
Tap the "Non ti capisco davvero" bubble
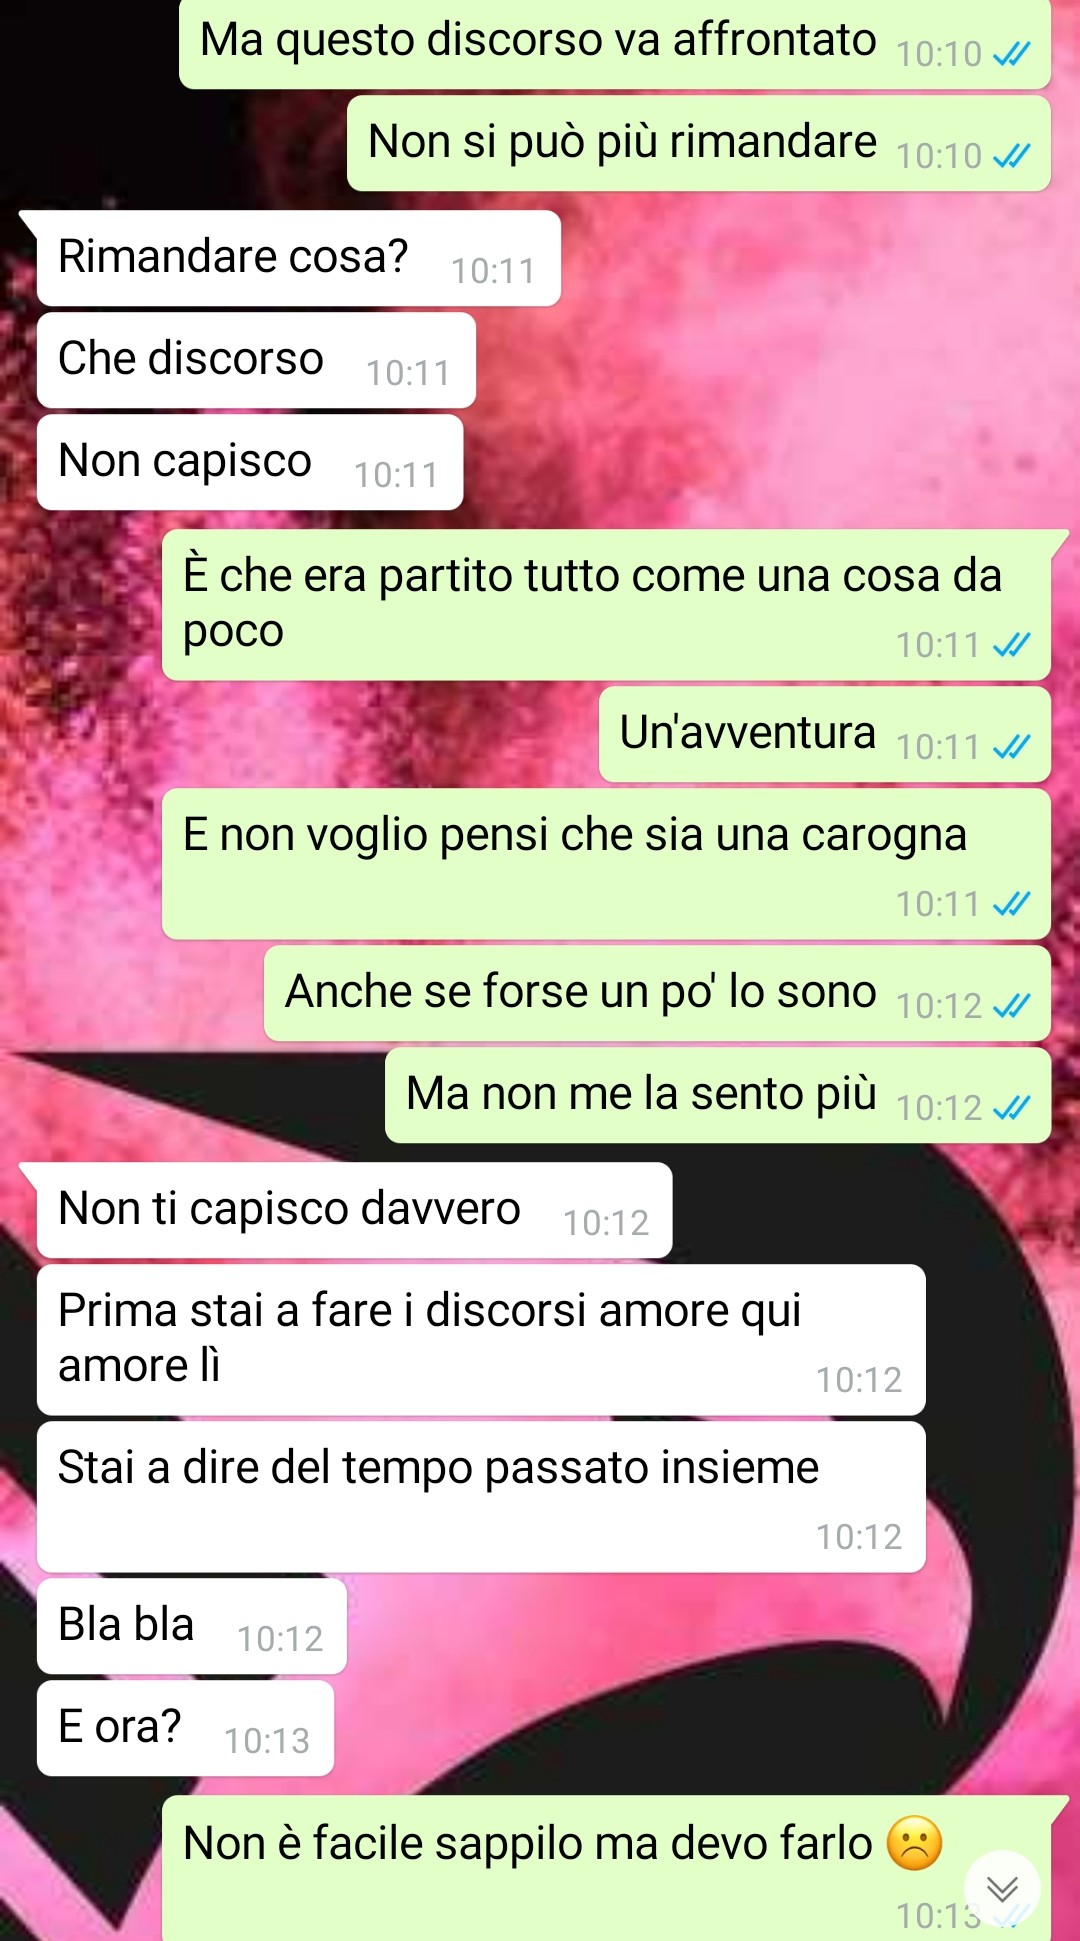click(x=354, y=1210)
